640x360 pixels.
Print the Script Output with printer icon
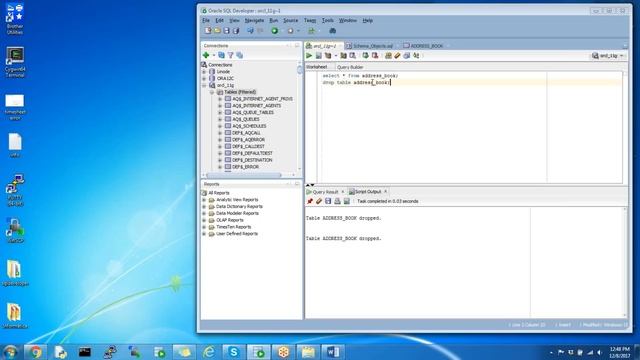337,201
